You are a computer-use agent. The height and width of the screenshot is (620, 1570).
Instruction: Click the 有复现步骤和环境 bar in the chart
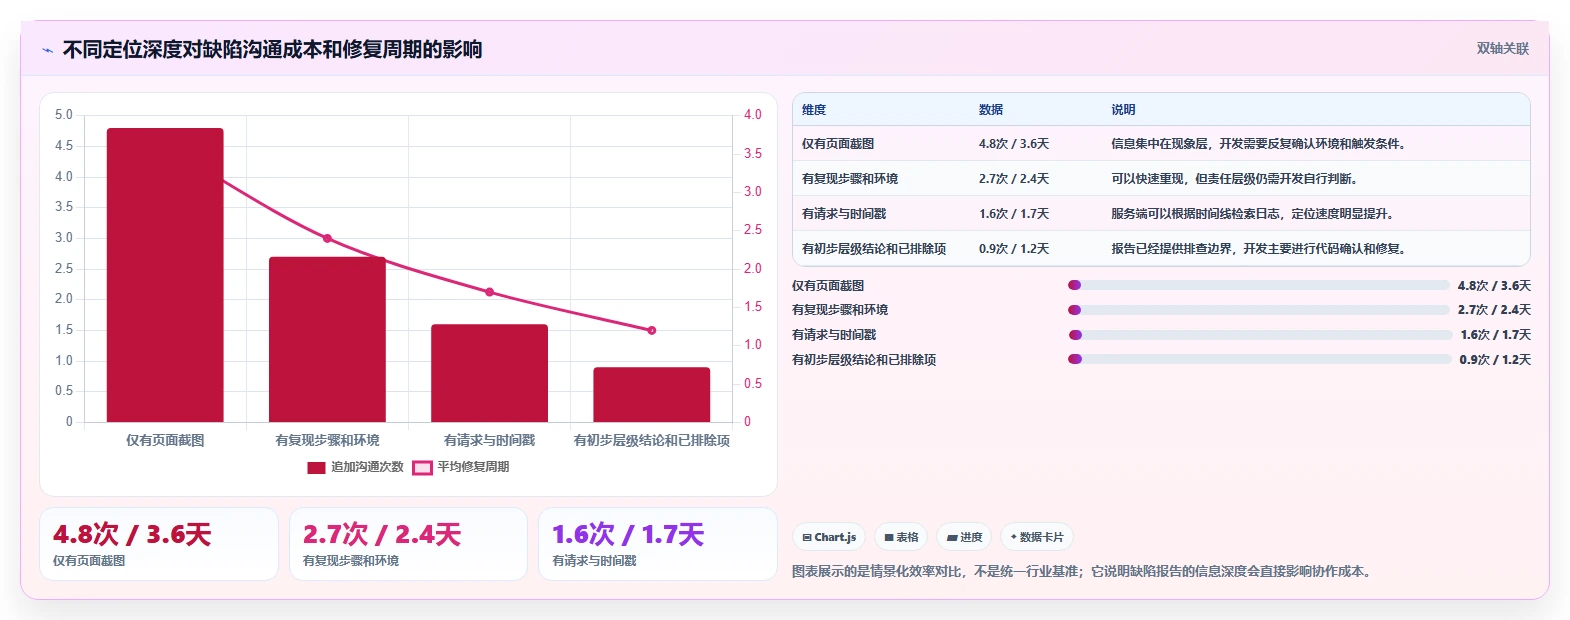(327, 339)
